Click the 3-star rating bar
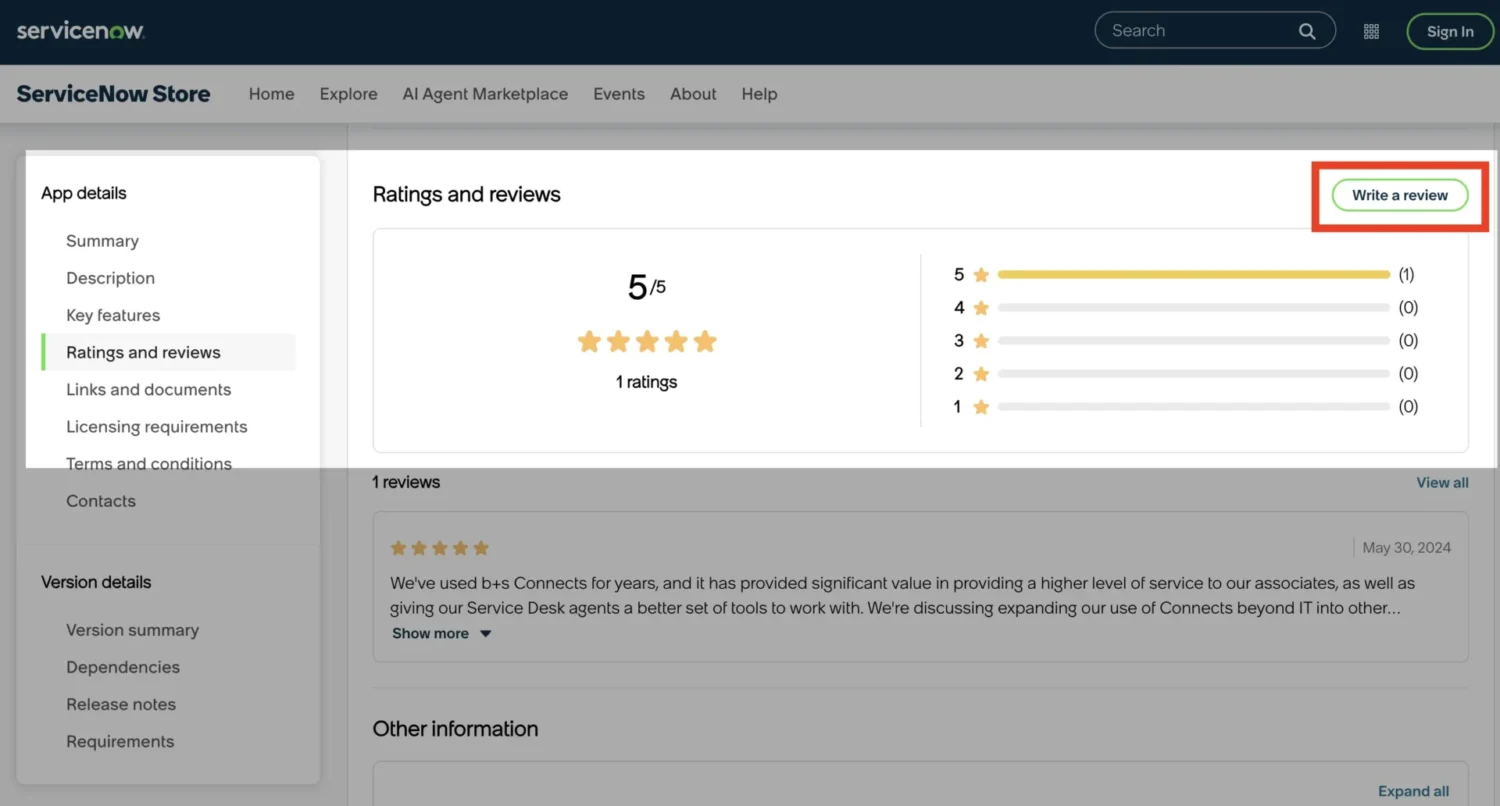This screenshot has width=1500, height=806. coord(1193,341)
